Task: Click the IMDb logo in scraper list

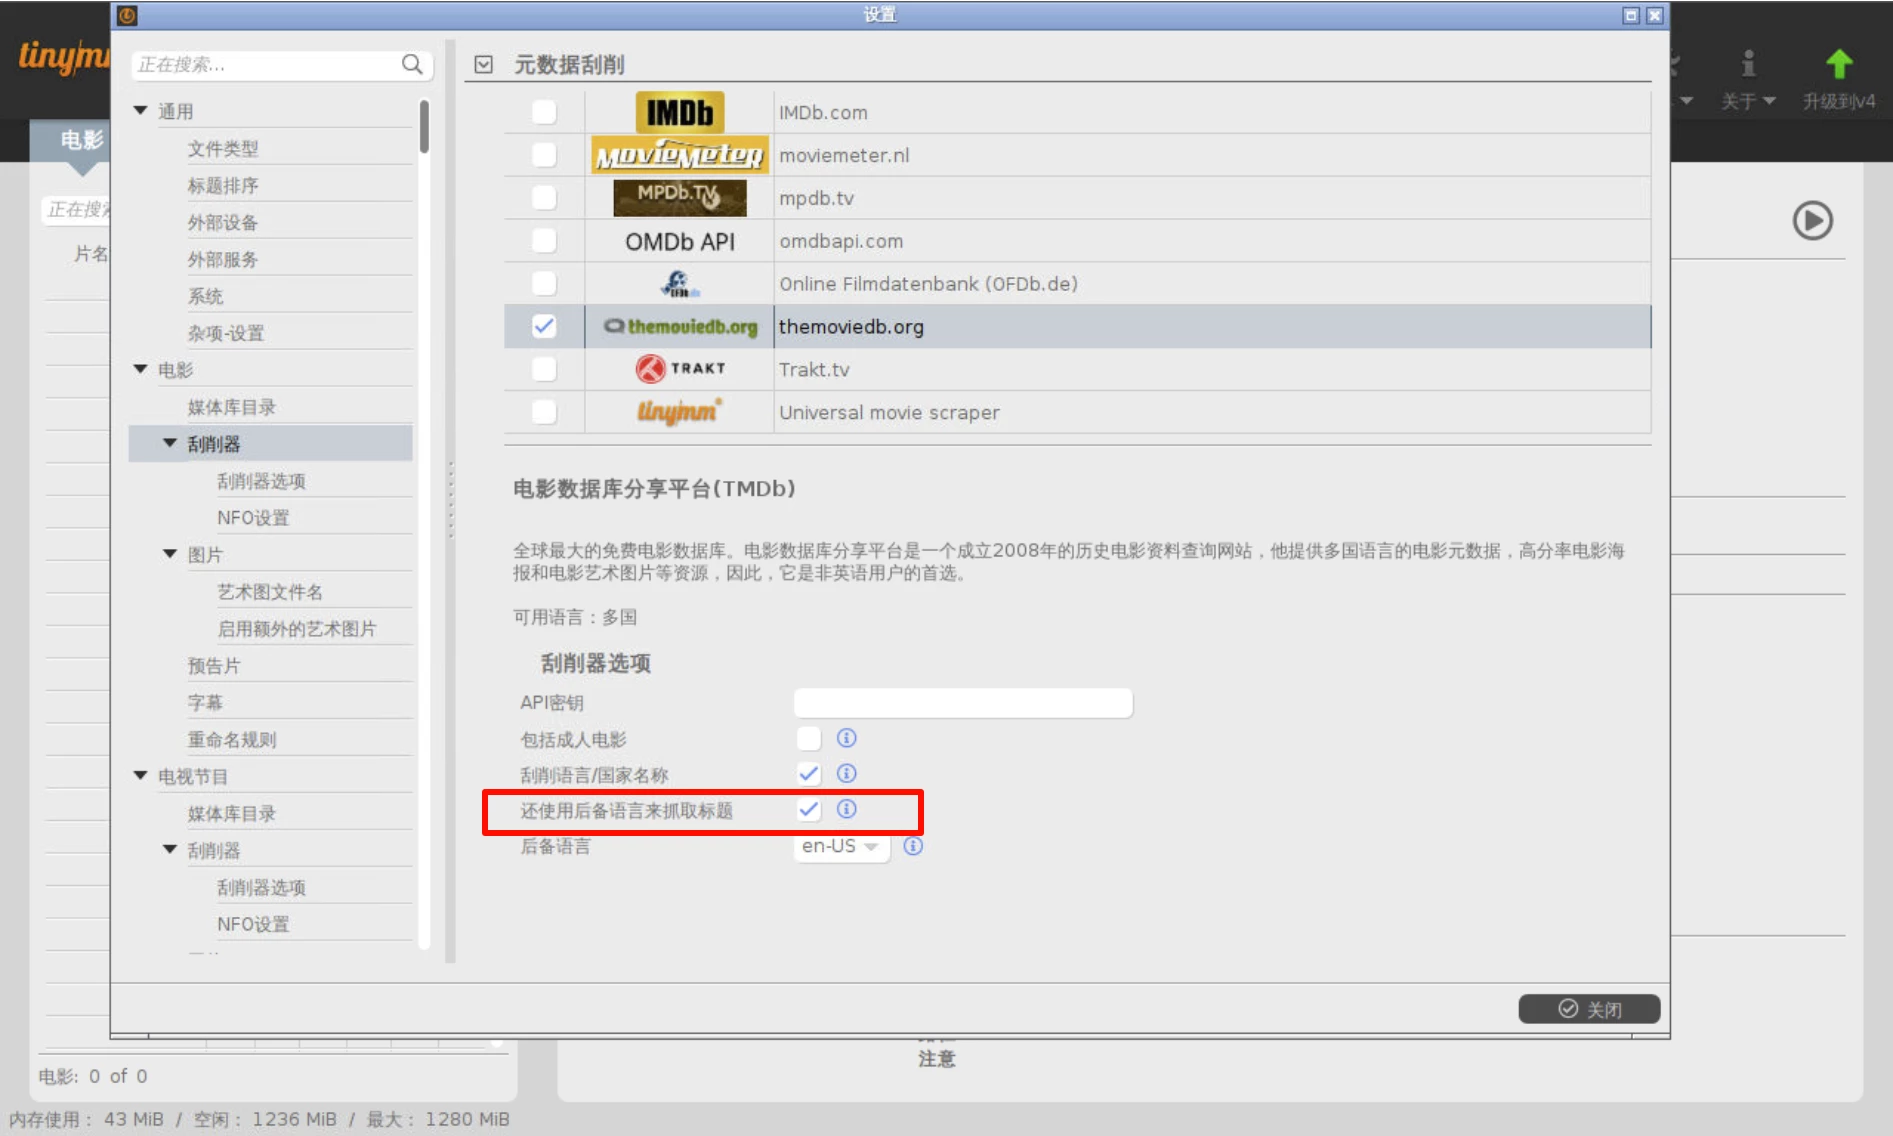Action: point(679,113)
